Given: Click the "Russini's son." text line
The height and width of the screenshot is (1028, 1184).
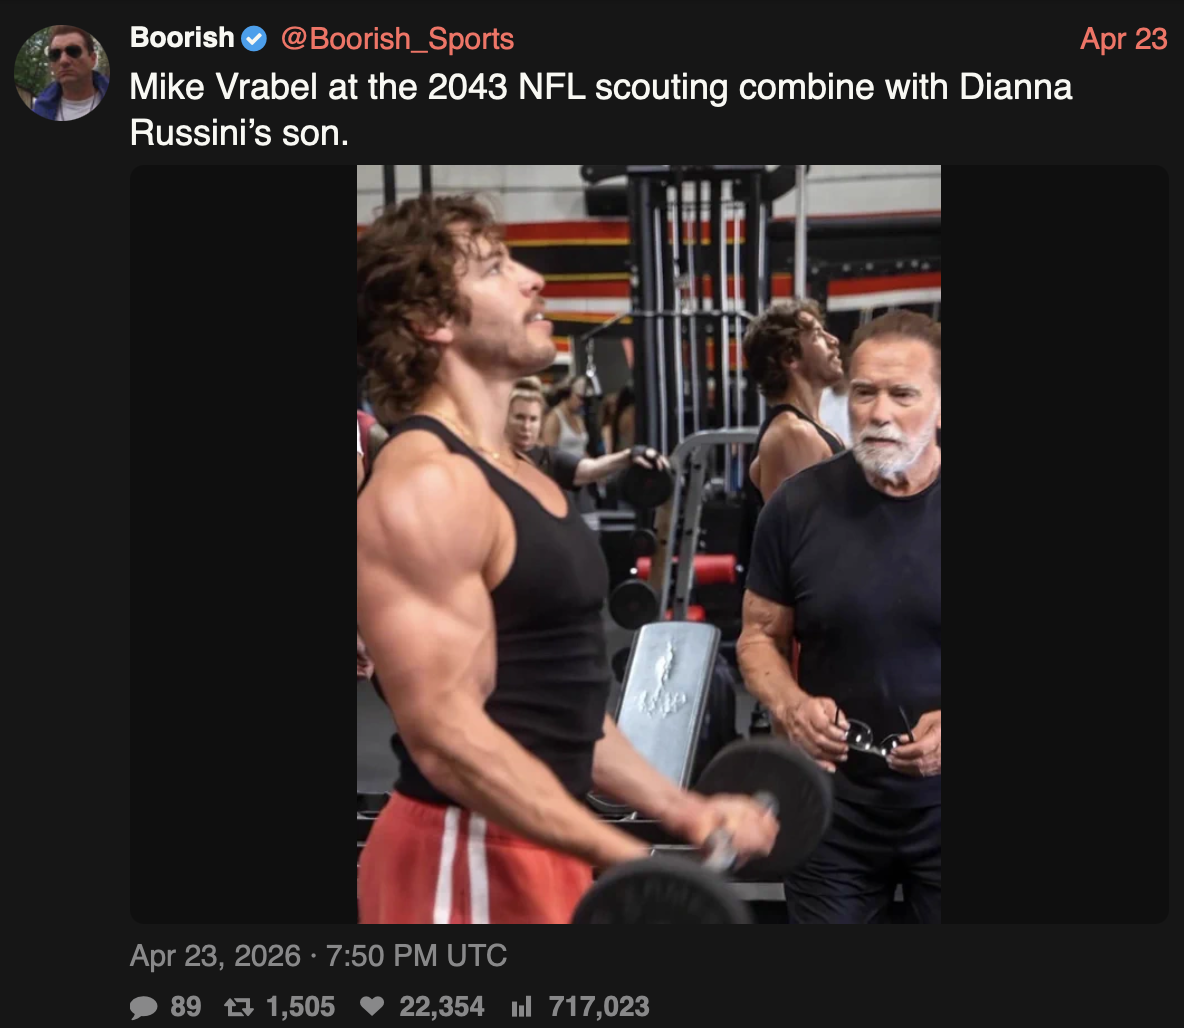Looking at the screenshot, I should (240, 133).
